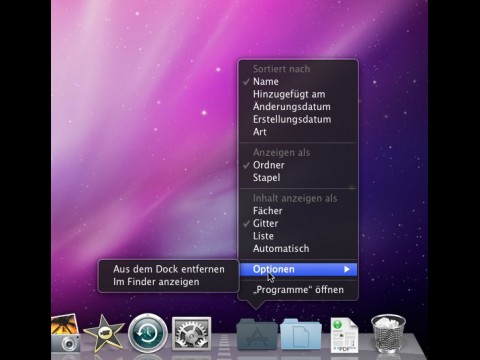
Task: Show contents as Gitter
Action: pos(298,223)
